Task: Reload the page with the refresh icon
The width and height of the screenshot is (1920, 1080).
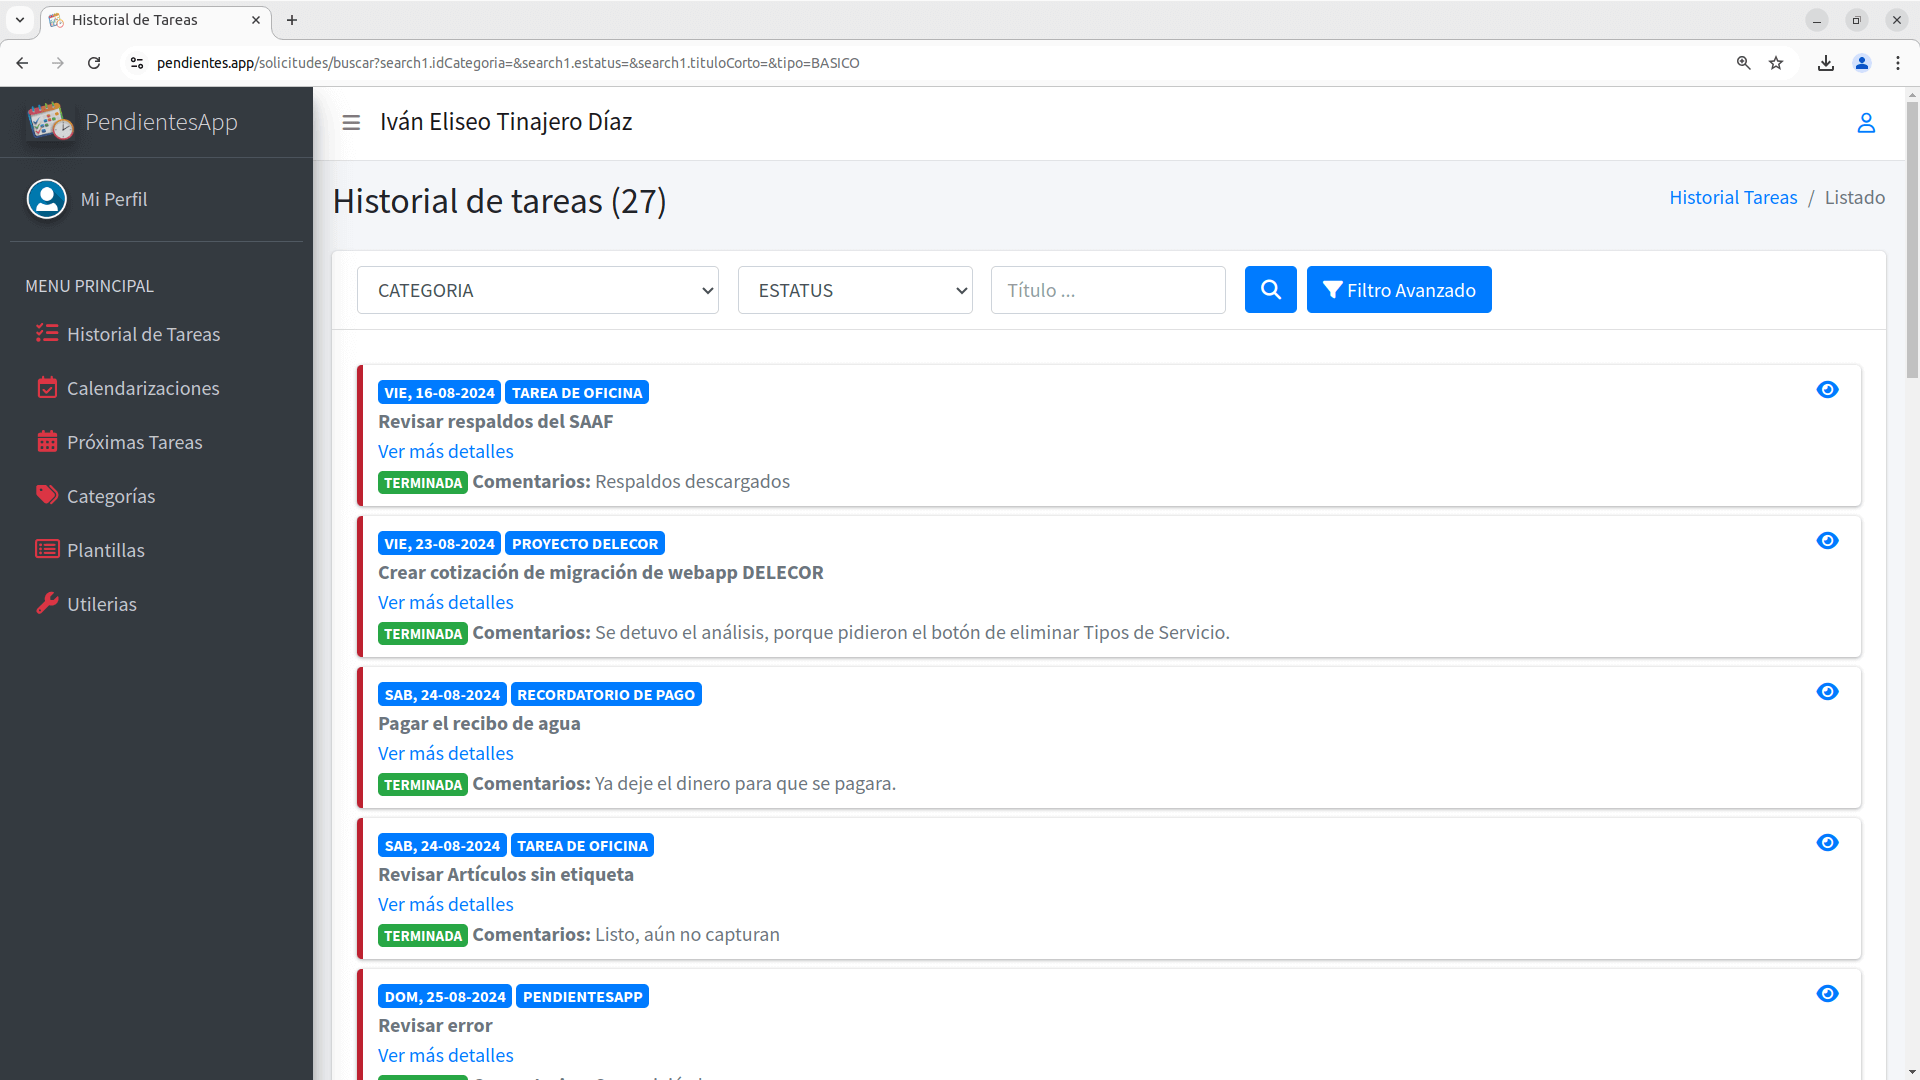Action: point(94,63)
